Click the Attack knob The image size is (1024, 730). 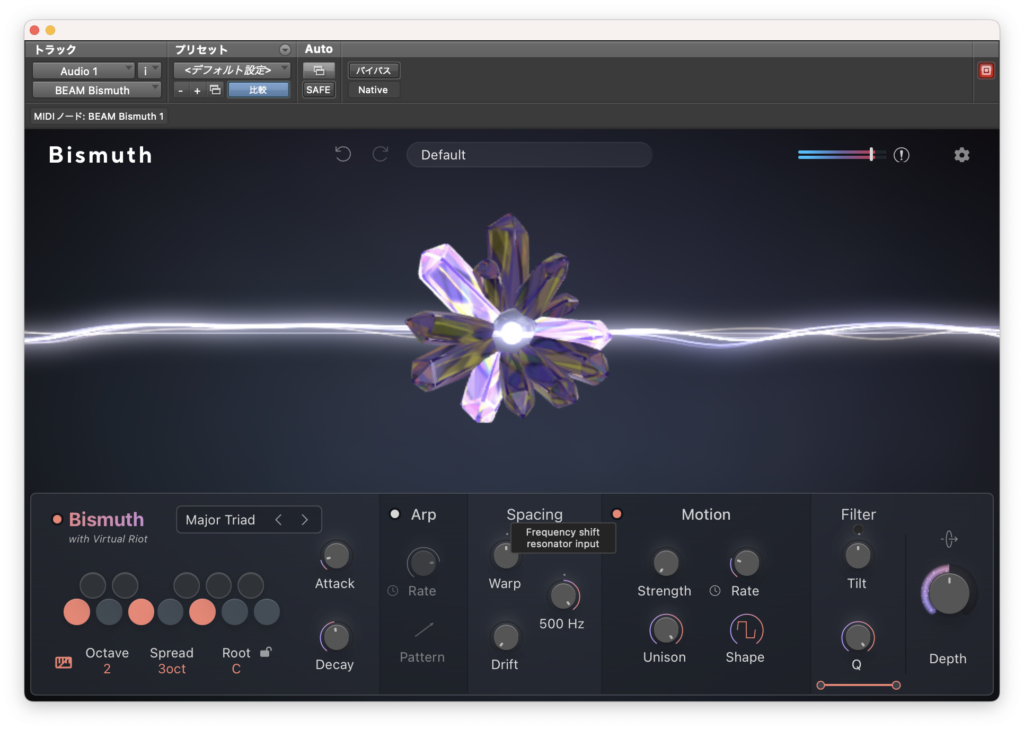point(336,556)
